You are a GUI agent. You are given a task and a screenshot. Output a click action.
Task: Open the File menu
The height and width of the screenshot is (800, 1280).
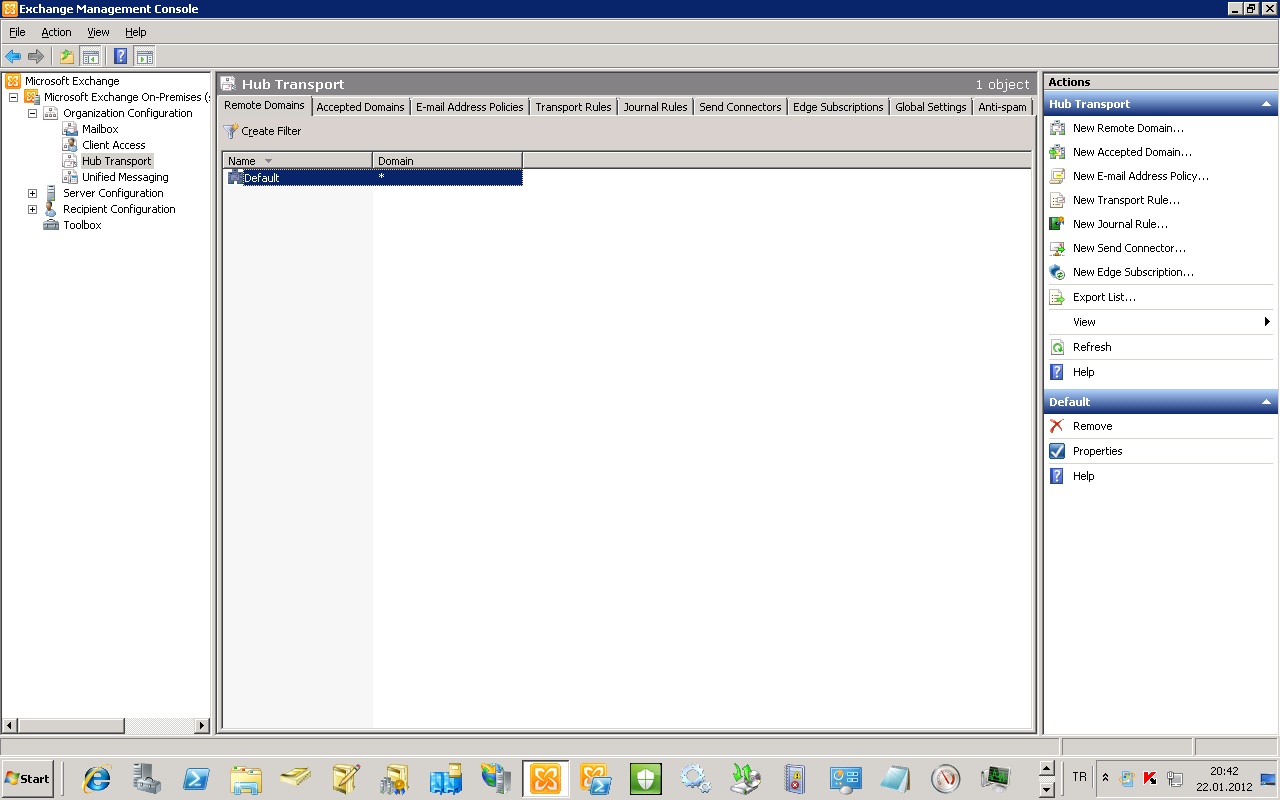pos(17,32)
